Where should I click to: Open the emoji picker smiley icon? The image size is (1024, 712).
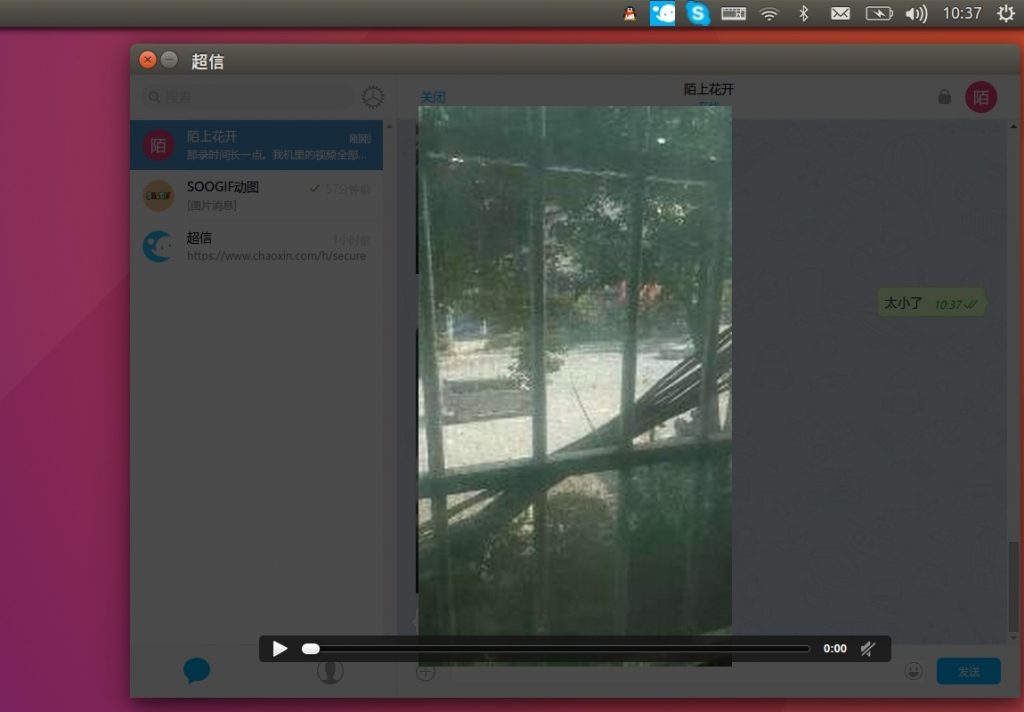pyautogui.click(x=913, y=671)
